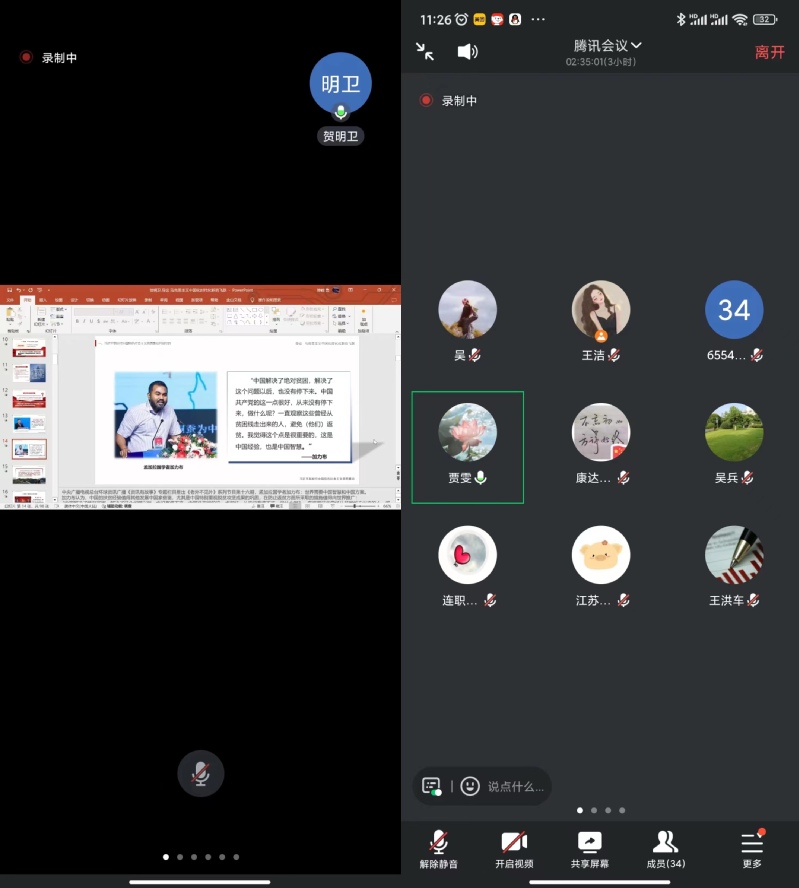Tap 王洪车's participant avatar

(734, 555)
